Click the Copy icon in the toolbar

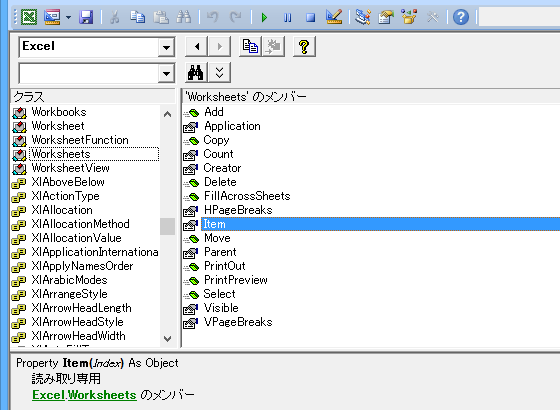tap(137, 17)
